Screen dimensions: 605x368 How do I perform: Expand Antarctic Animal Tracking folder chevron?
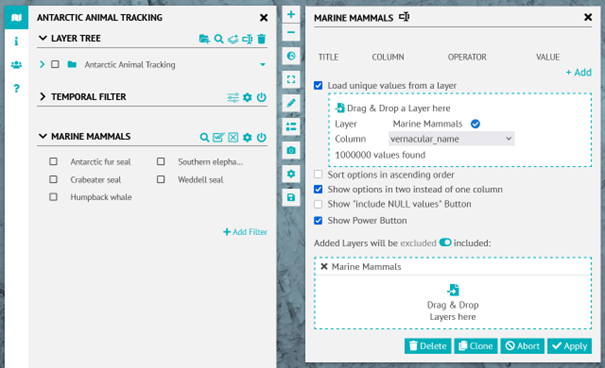(42, 64)
